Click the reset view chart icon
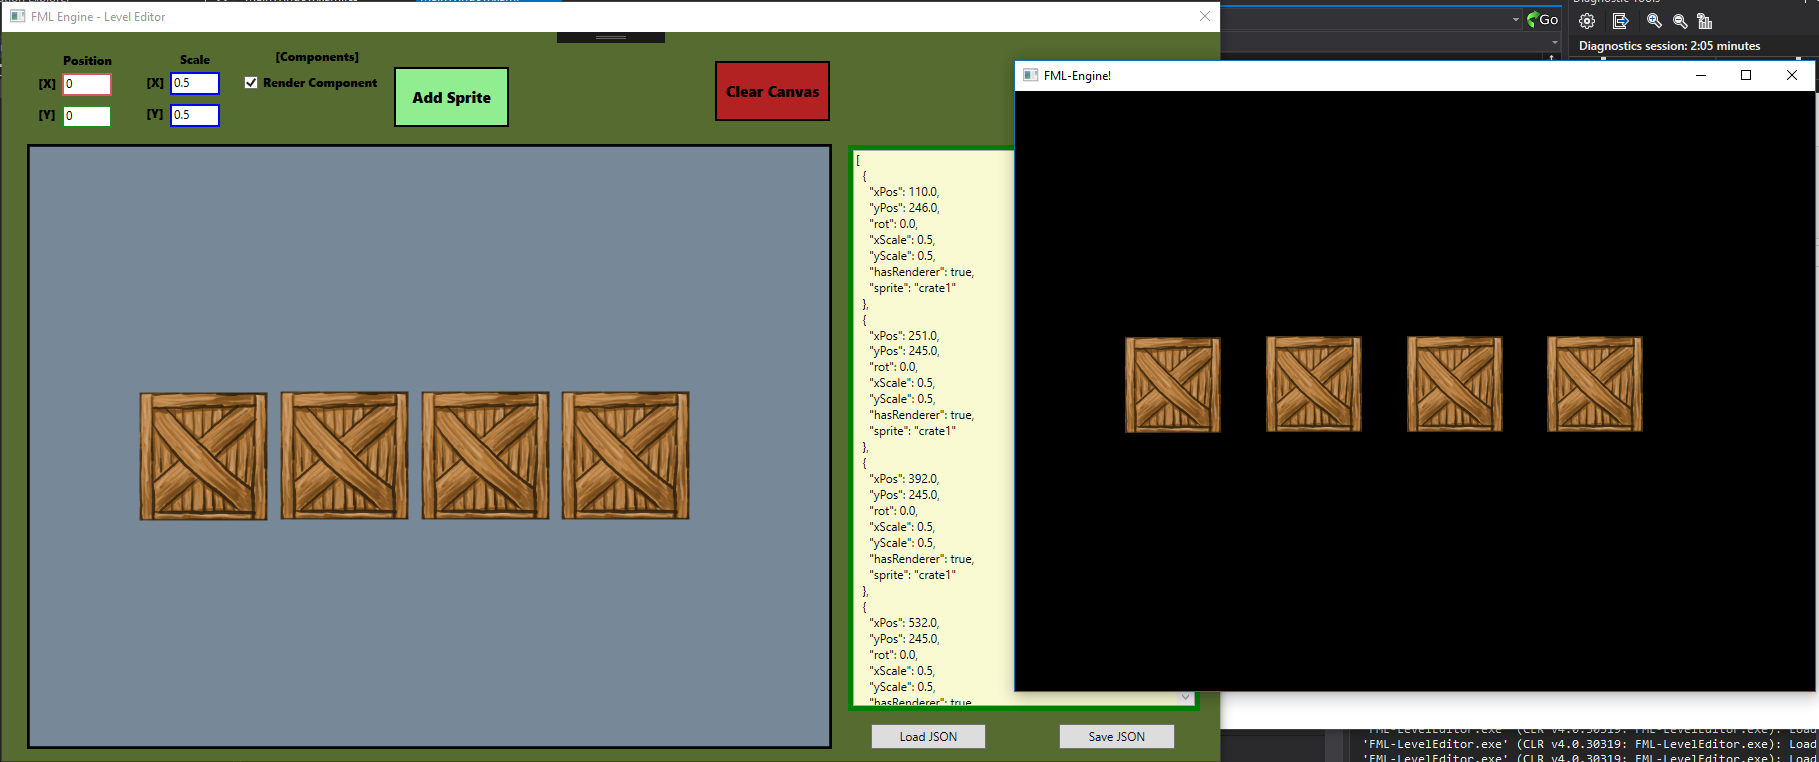The height and width of the screenshot is (762, 1819). [1705, 21]
